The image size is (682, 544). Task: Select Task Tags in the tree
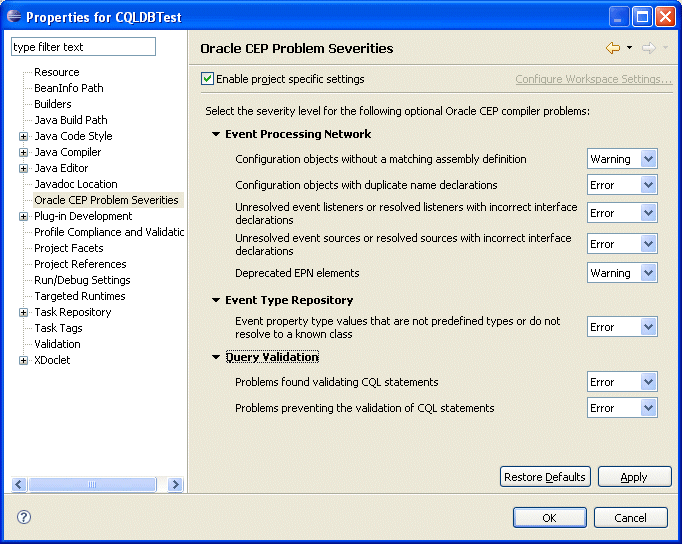coord(58,328)
